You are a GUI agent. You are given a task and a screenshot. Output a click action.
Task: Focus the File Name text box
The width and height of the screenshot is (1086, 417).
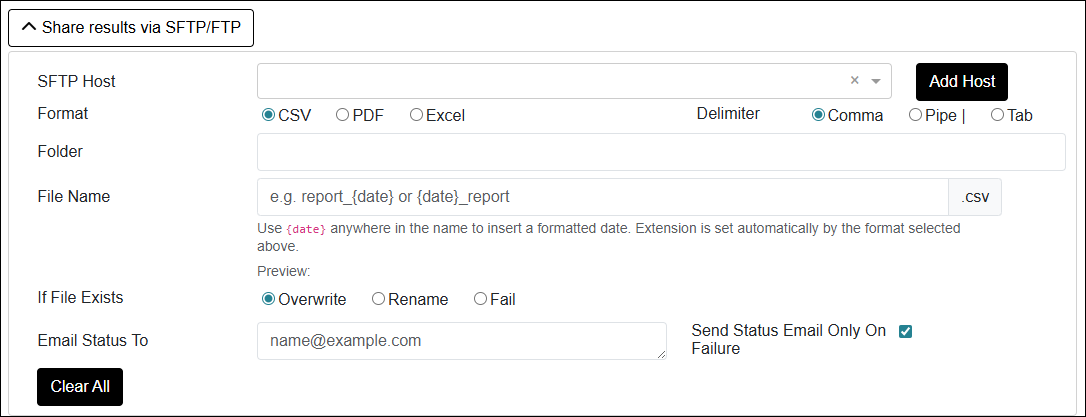(602, 197)
